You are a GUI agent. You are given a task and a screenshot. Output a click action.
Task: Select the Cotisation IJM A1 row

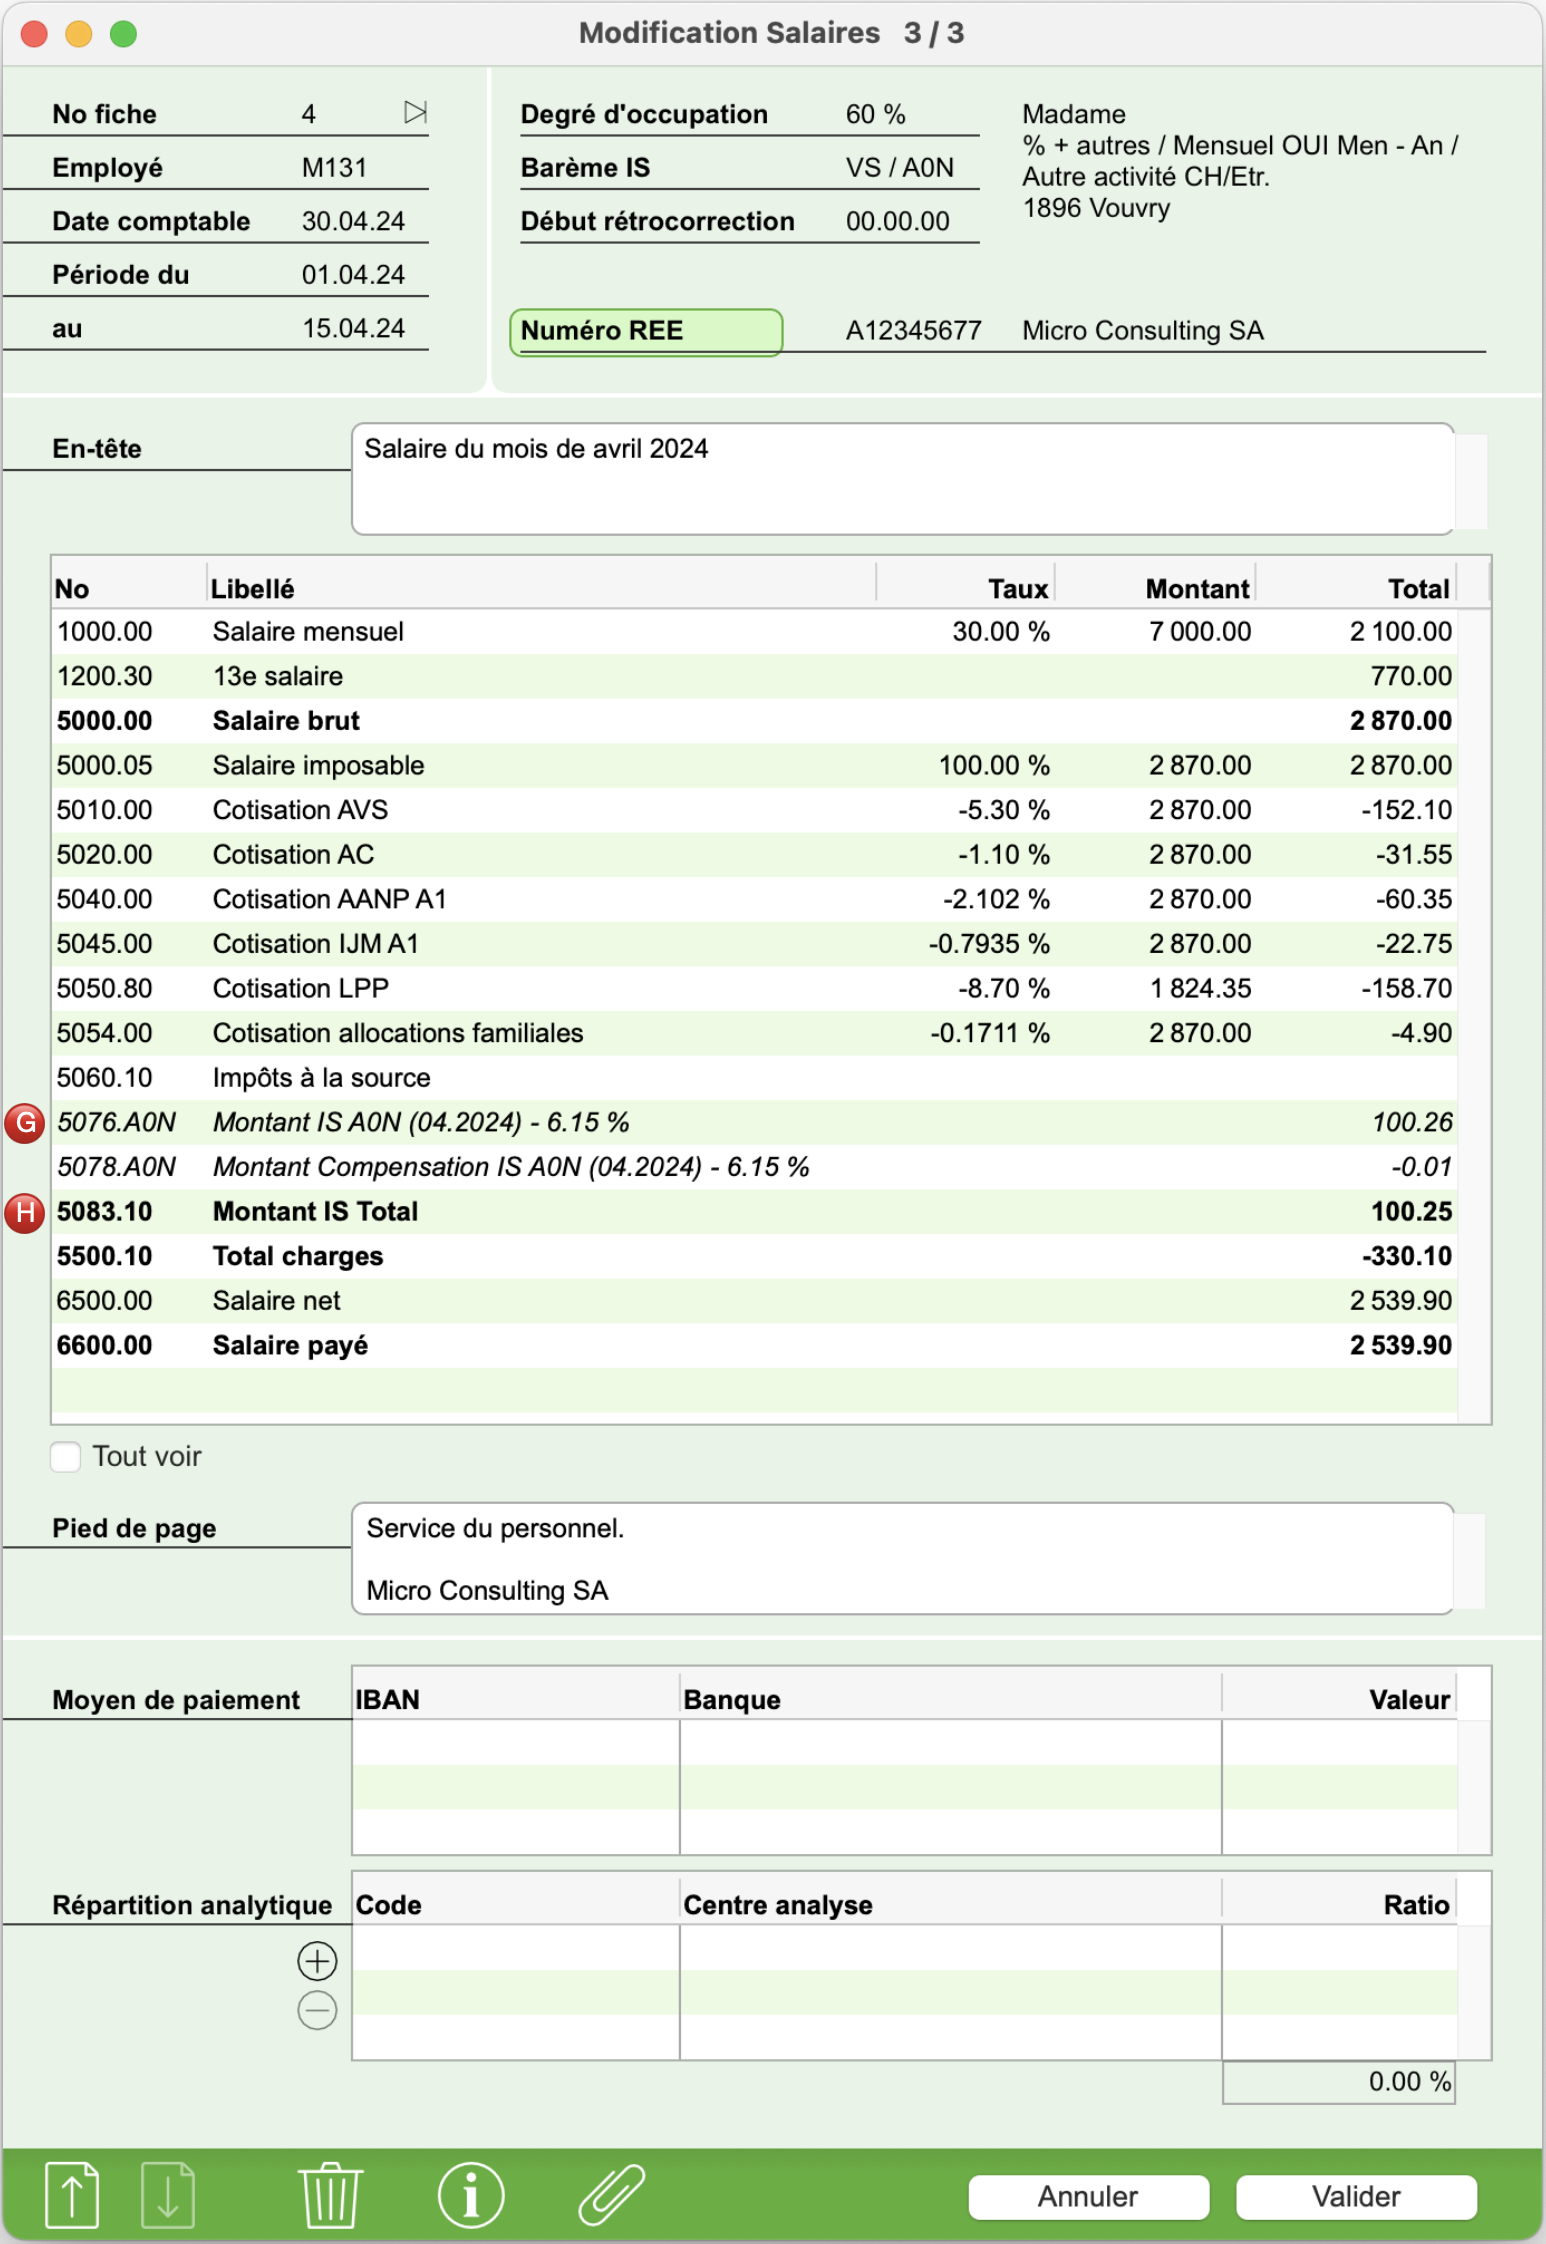click(x=754, y=944)
